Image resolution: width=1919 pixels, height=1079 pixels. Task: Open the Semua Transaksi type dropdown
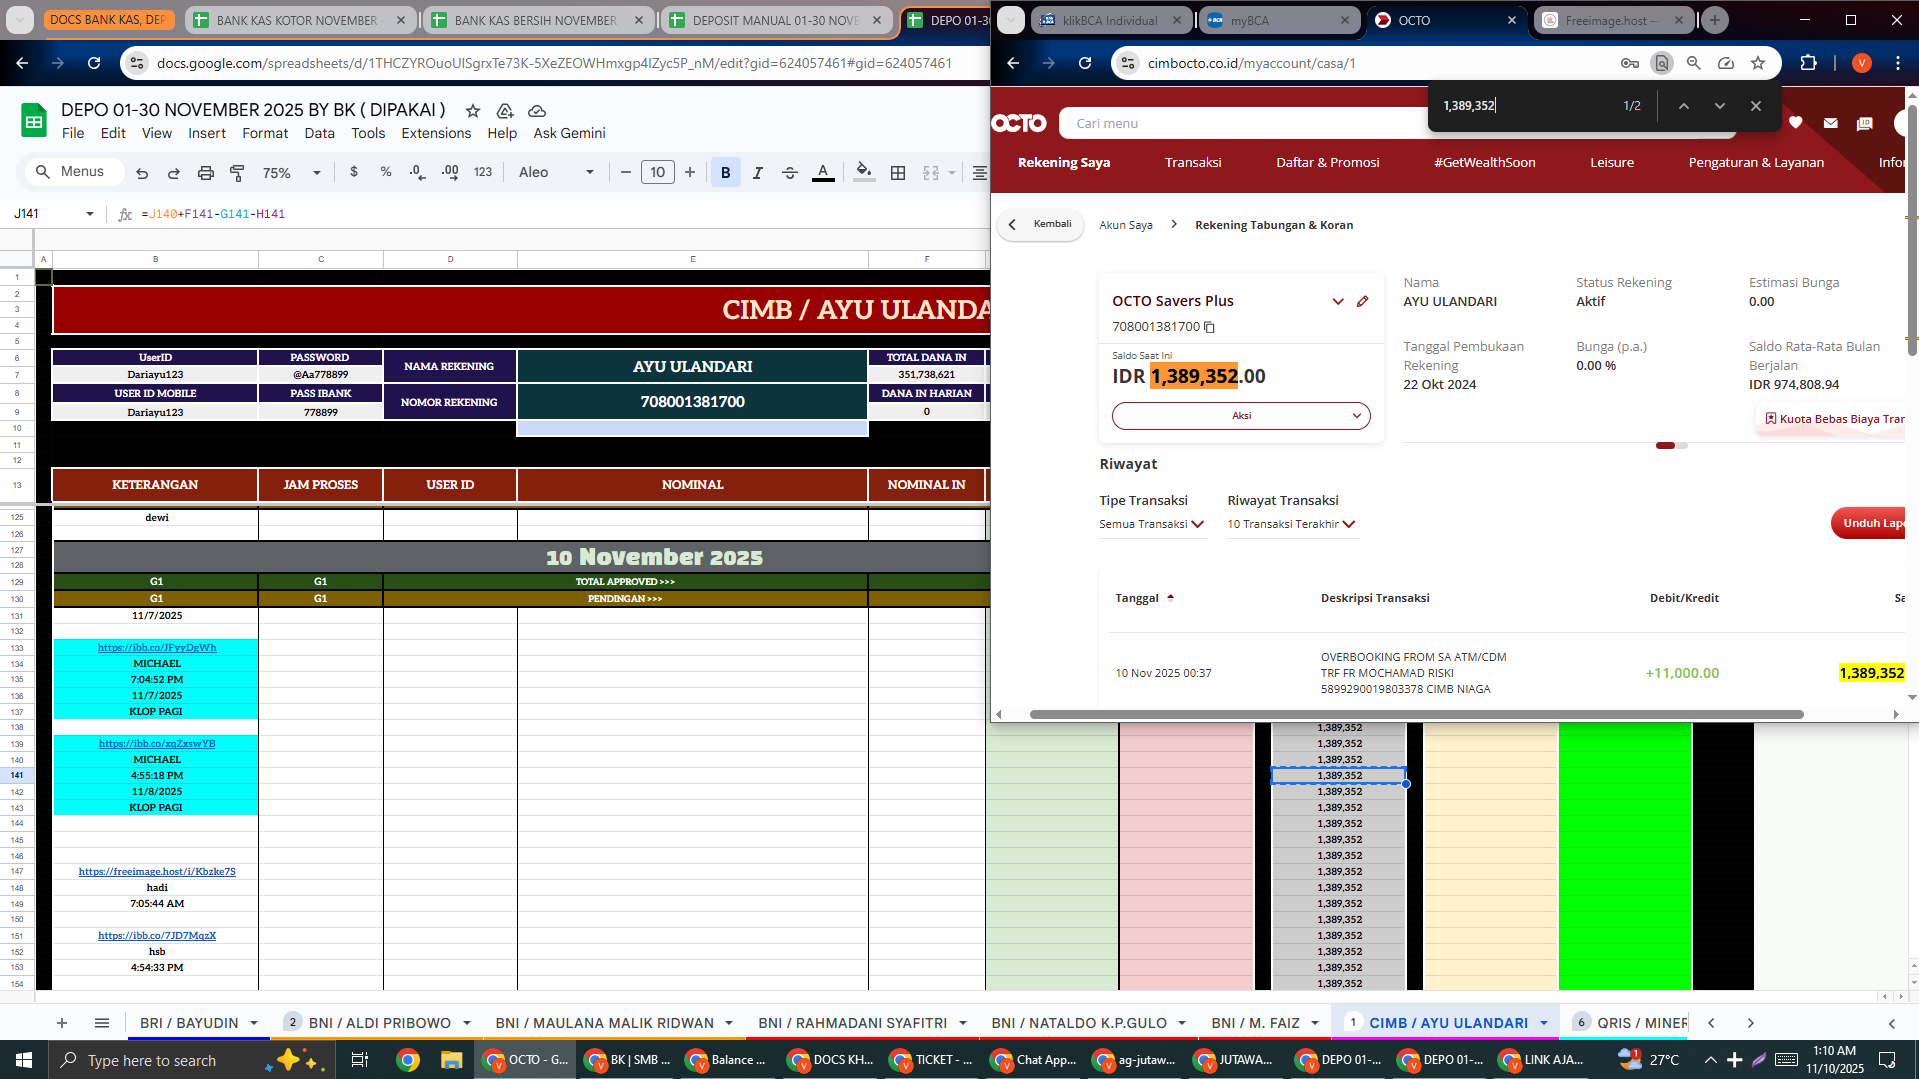click(x=1152, y=524)
